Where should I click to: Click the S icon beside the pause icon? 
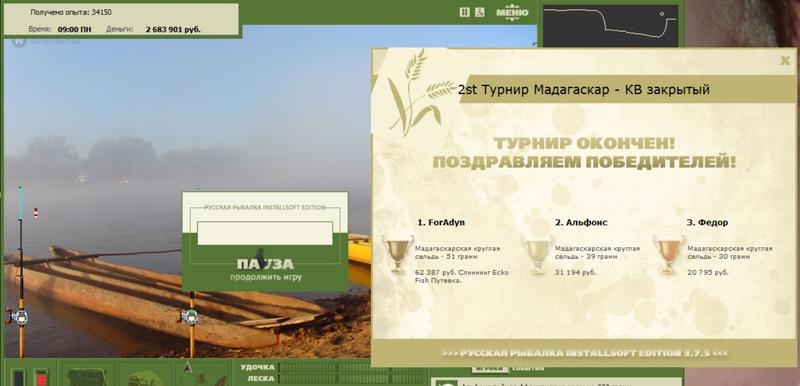480,12
